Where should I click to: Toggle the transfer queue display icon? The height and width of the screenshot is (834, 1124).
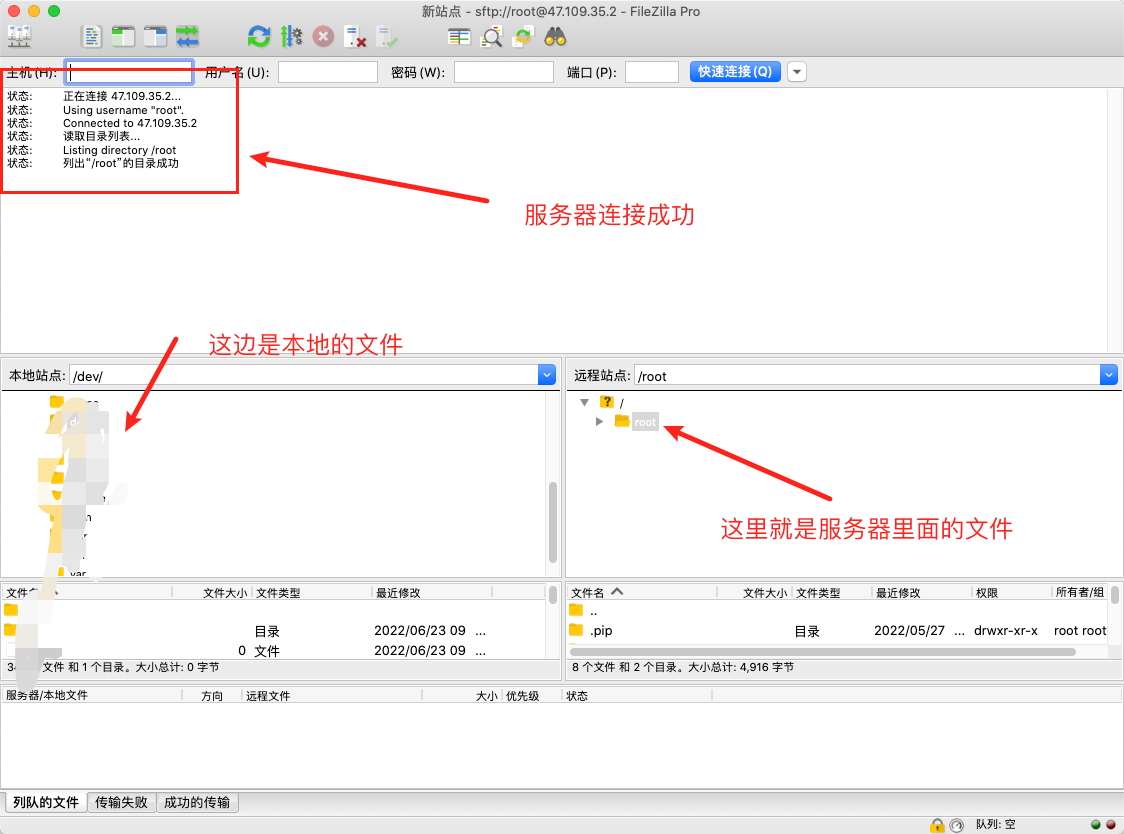[x=187, y=36]
